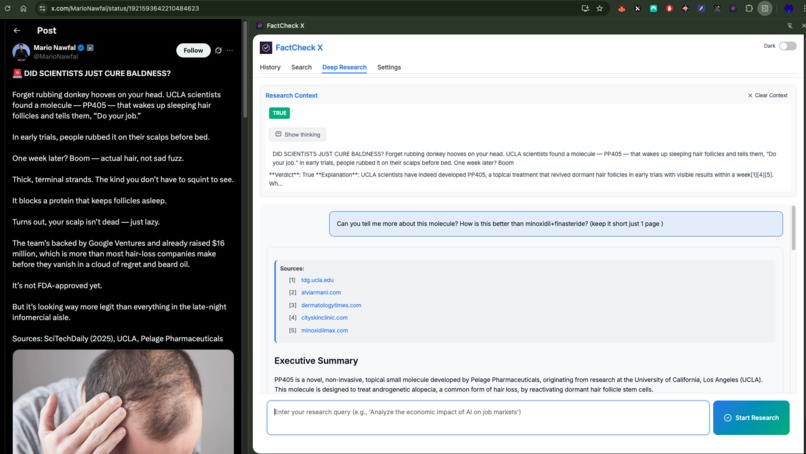Go to the browser home page
This screenshot has width=806, height=454.
point(23,8)
